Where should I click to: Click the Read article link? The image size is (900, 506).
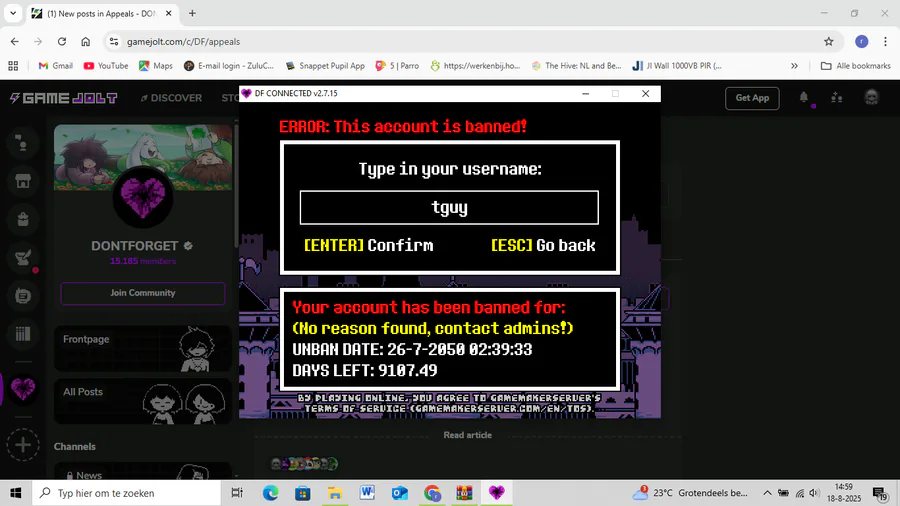tap(467, 435)
